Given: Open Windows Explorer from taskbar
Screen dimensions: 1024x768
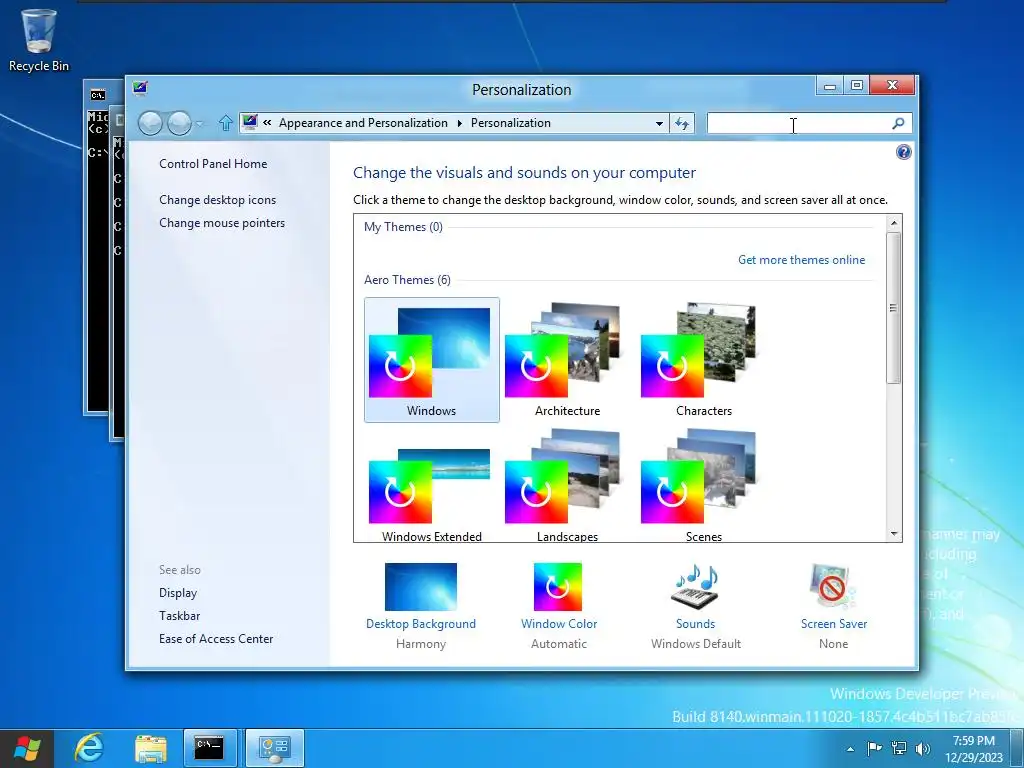Looking at the screenshot, I should click(150, 748).
